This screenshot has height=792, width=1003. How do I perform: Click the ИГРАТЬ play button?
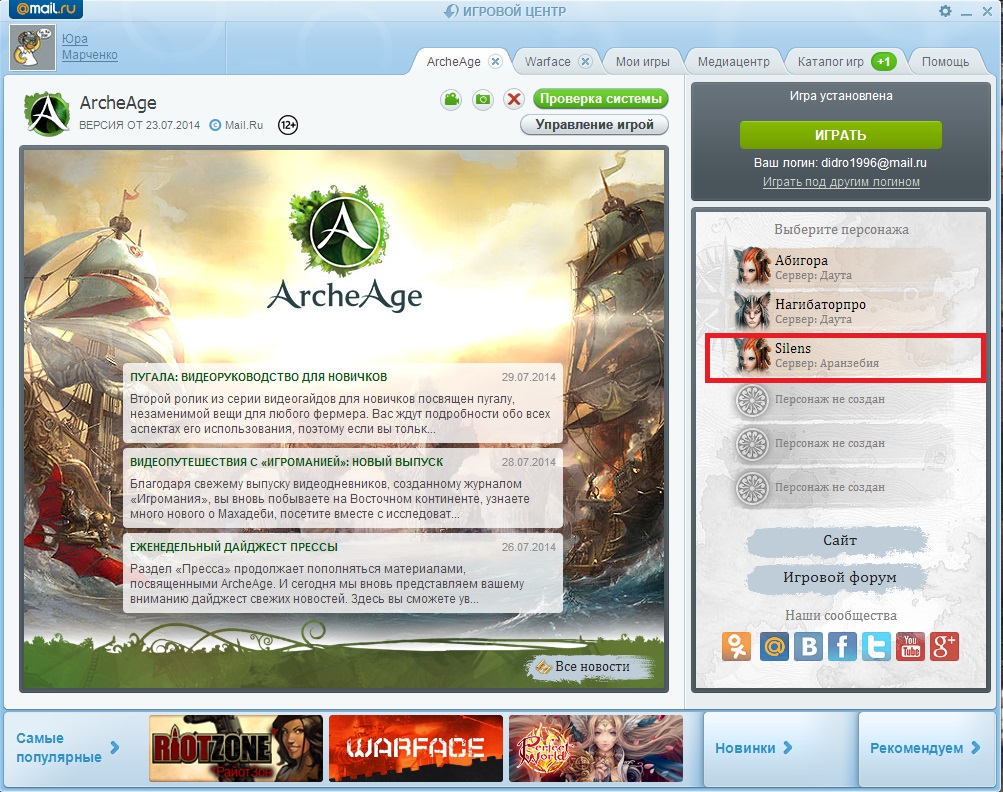pos(841,135)
